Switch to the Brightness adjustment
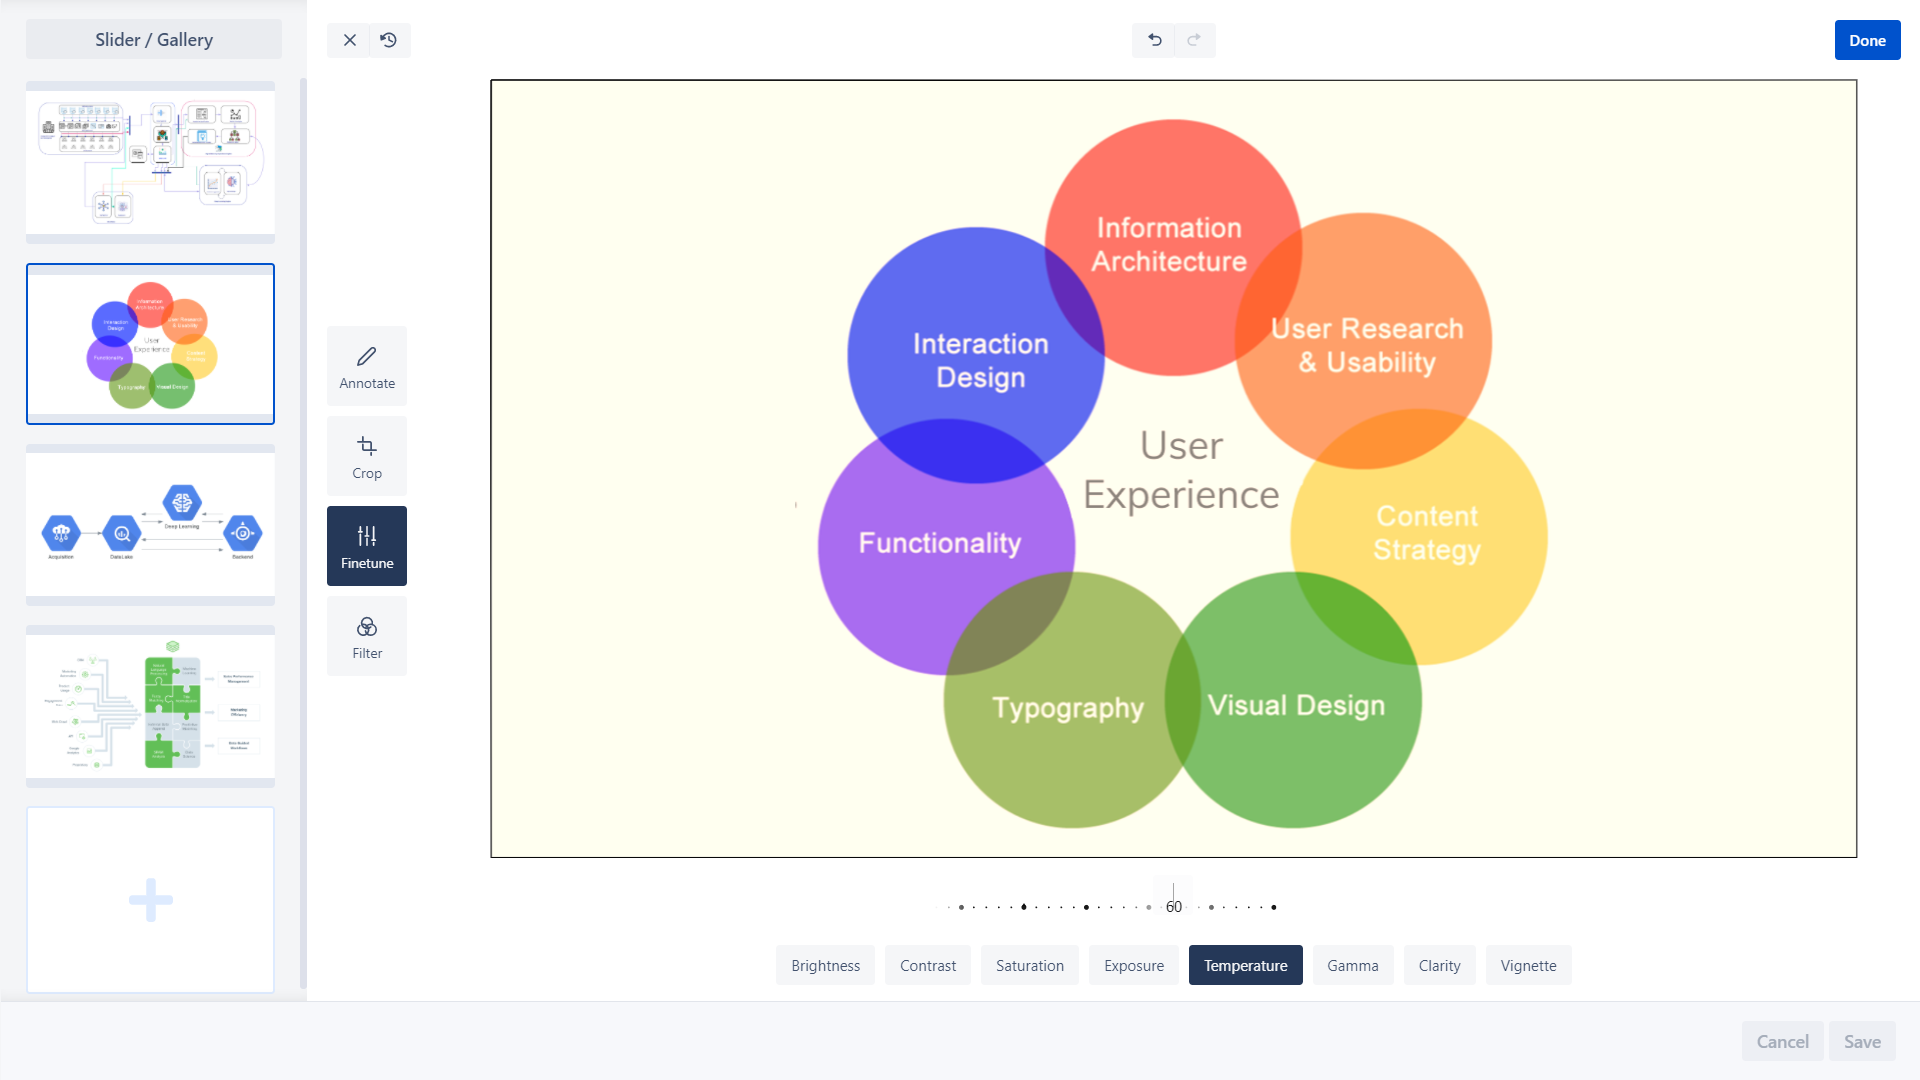This screenshot has height=1080, width=1920. (825, 965)
